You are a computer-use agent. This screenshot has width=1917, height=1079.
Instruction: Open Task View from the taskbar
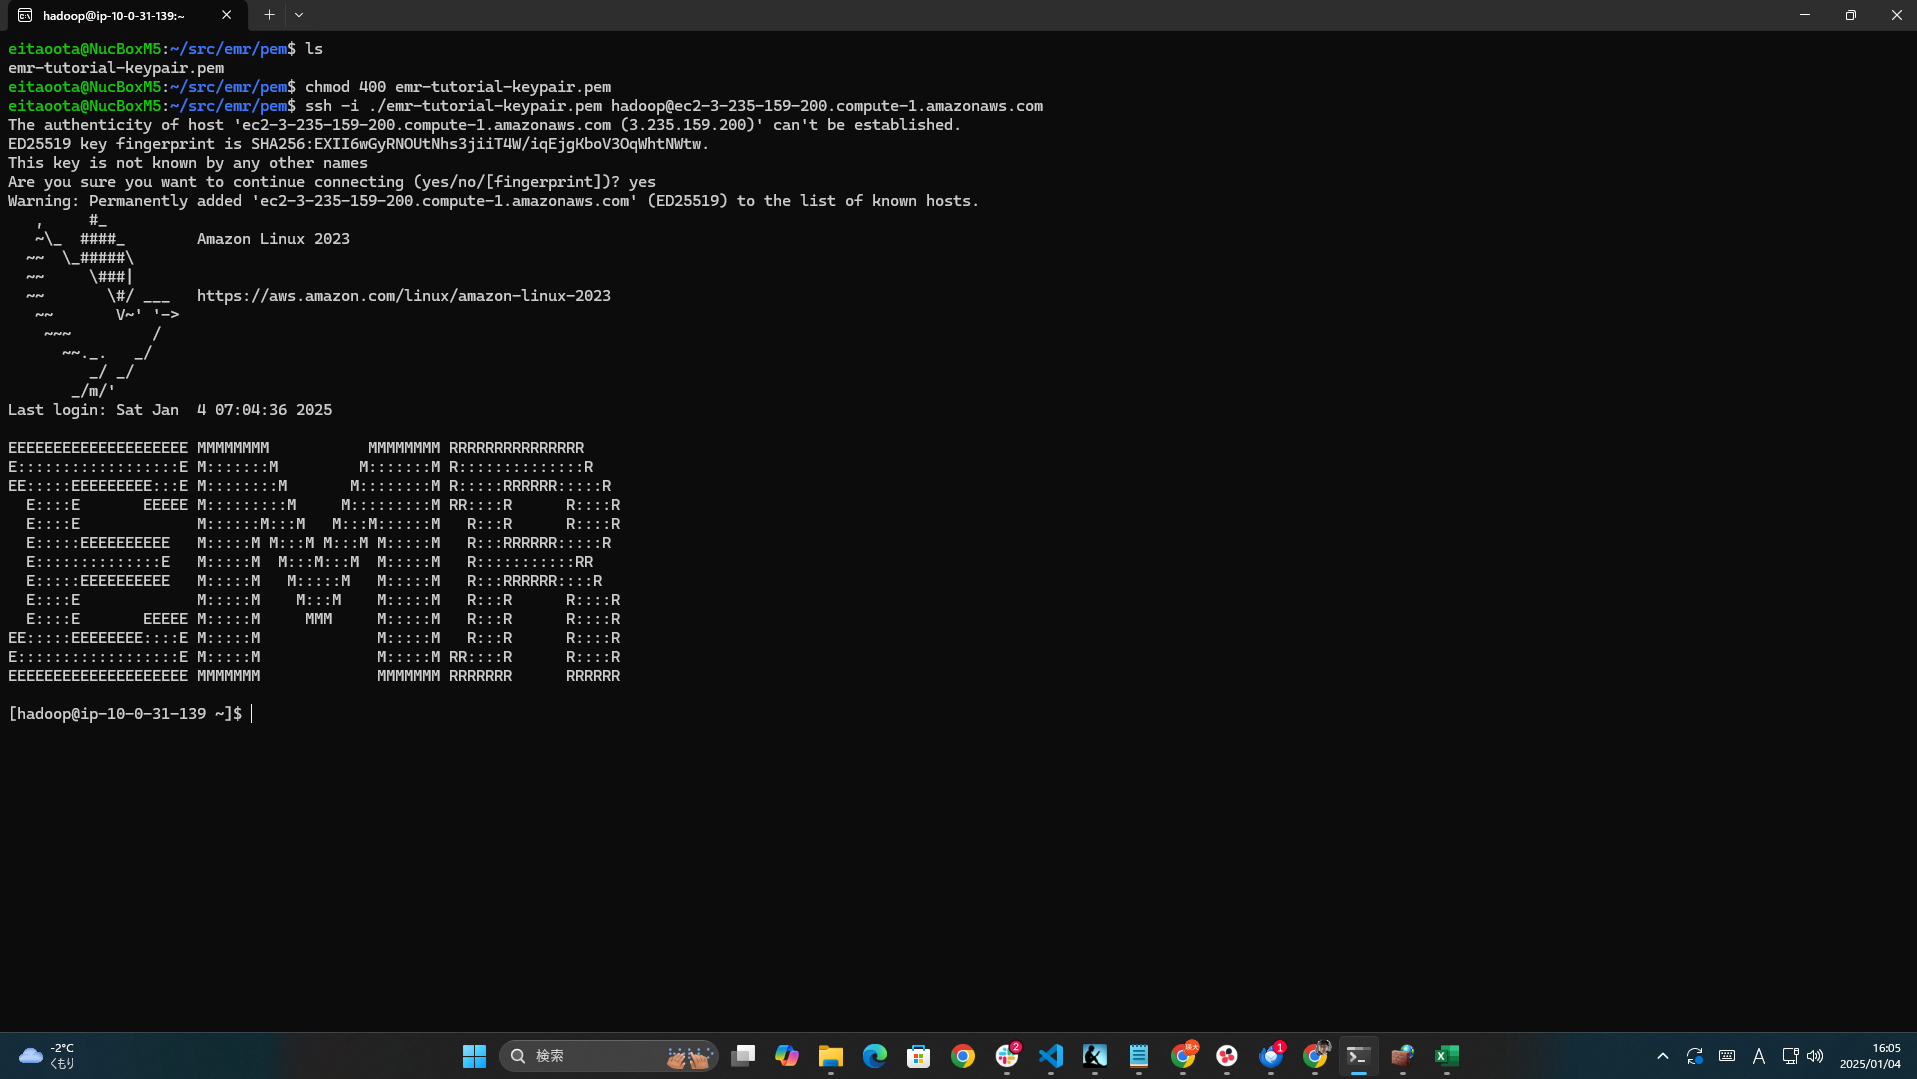click(743, 1056)
